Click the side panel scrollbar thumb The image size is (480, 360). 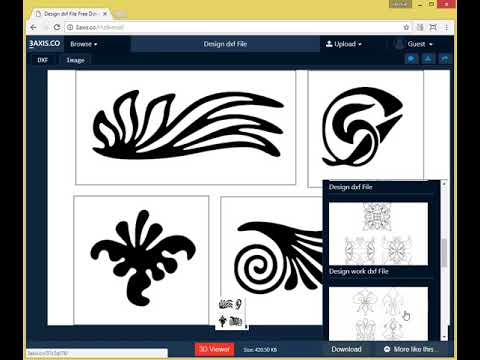pyautogui.click(x=444, y=252)
